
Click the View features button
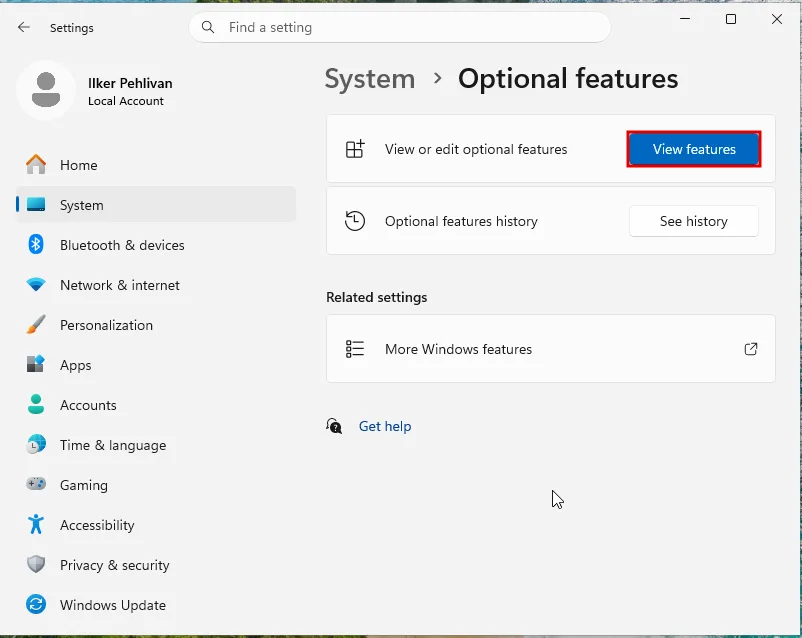(x=694, y=149)
